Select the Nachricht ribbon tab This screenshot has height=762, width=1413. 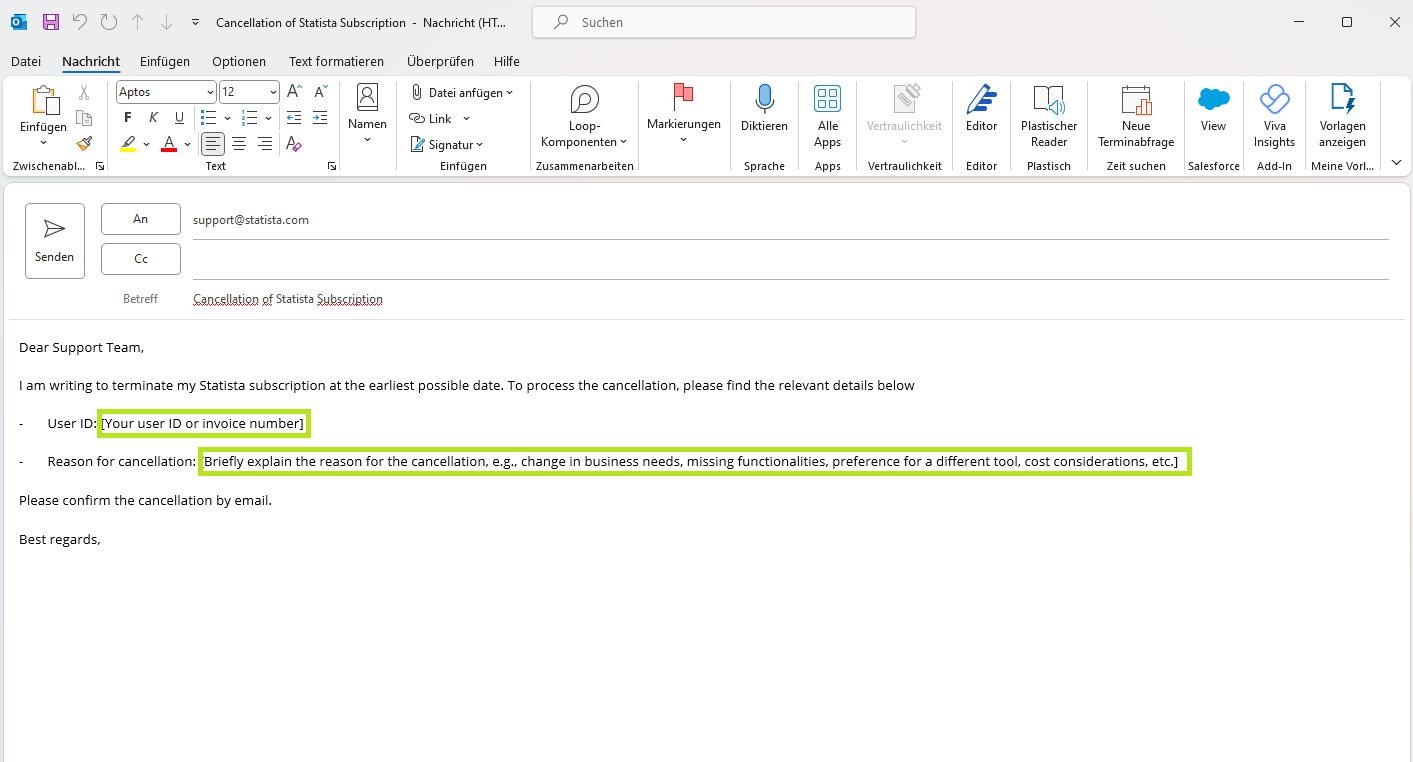click(91, 61)
